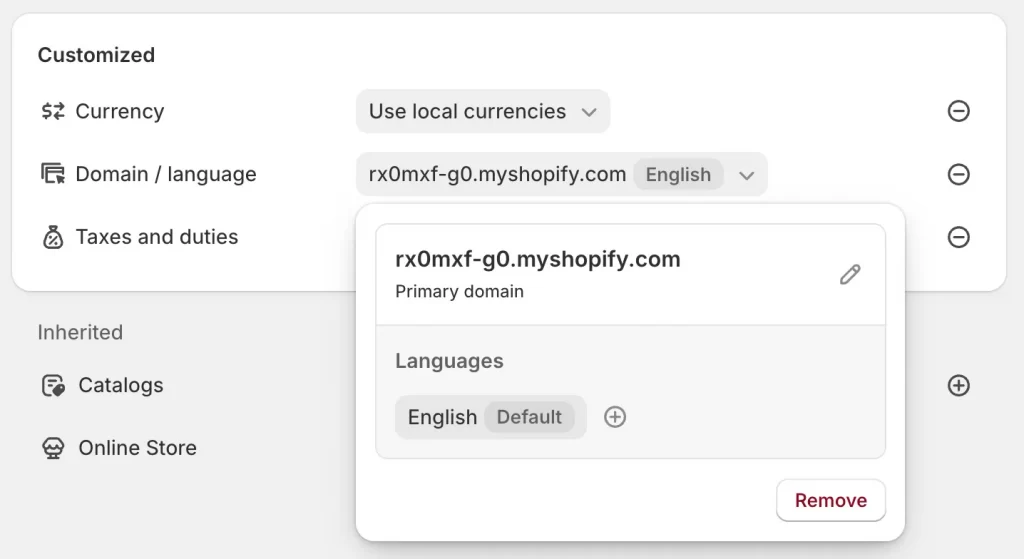
Task: Select the rx0mxf-g0.myshopify.com Primary domain card
Action: 630,275
